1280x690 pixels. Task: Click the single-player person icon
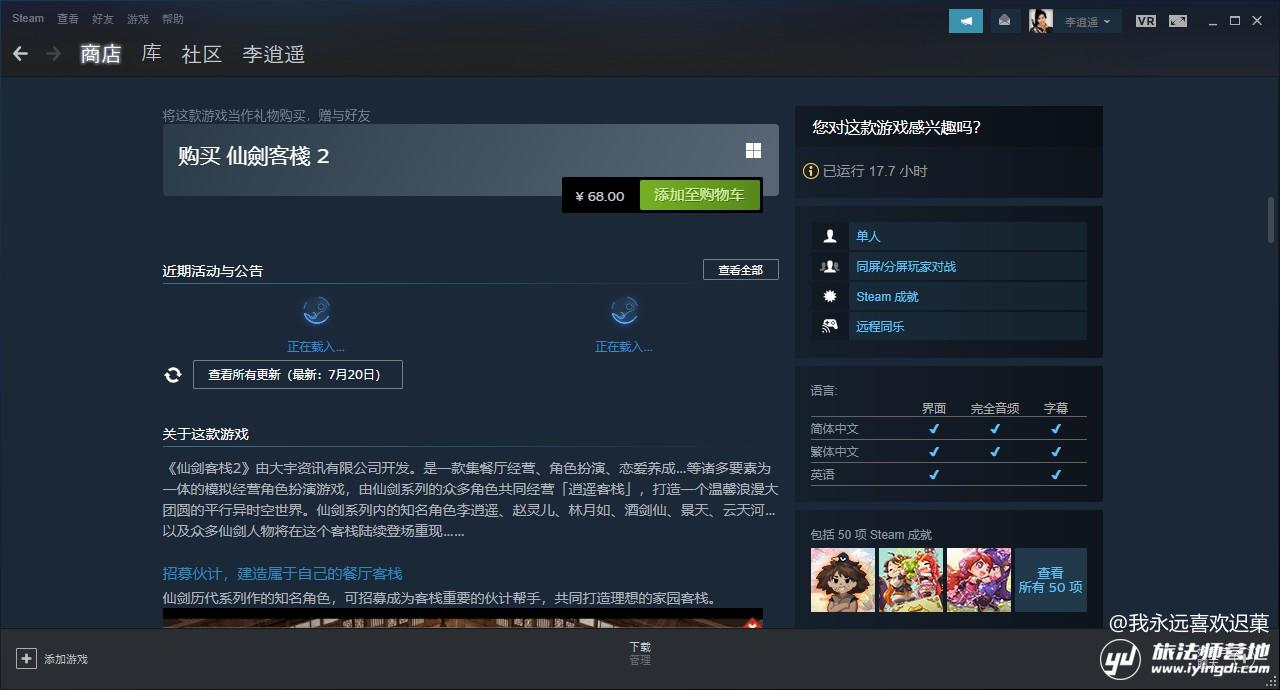[829, 236]
